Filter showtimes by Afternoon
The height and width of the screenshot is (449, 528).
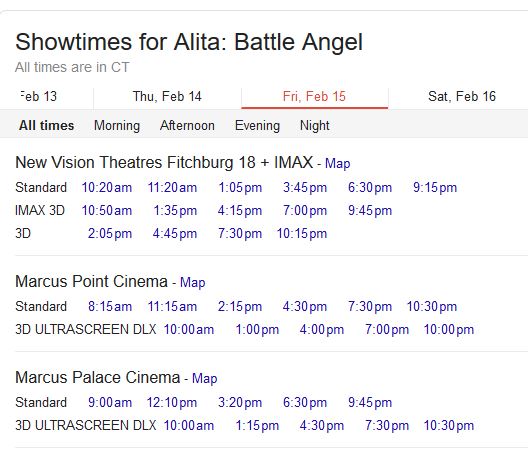187,126
